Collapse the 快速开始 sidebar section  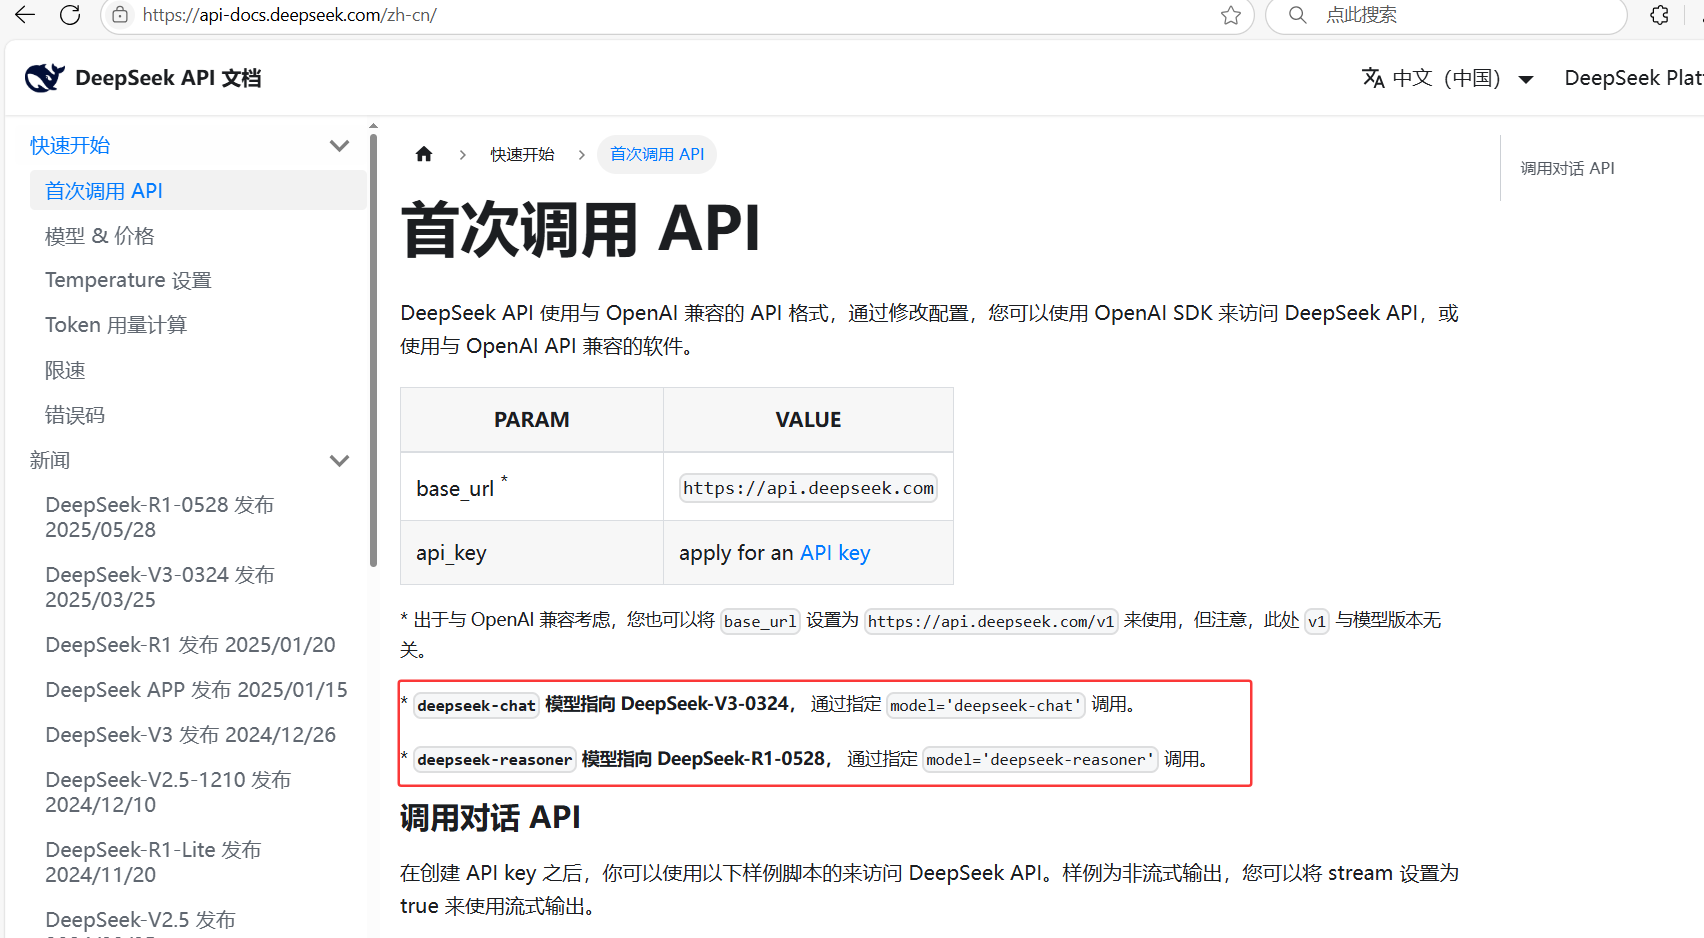pyautogui.click(x=339, y=146)
